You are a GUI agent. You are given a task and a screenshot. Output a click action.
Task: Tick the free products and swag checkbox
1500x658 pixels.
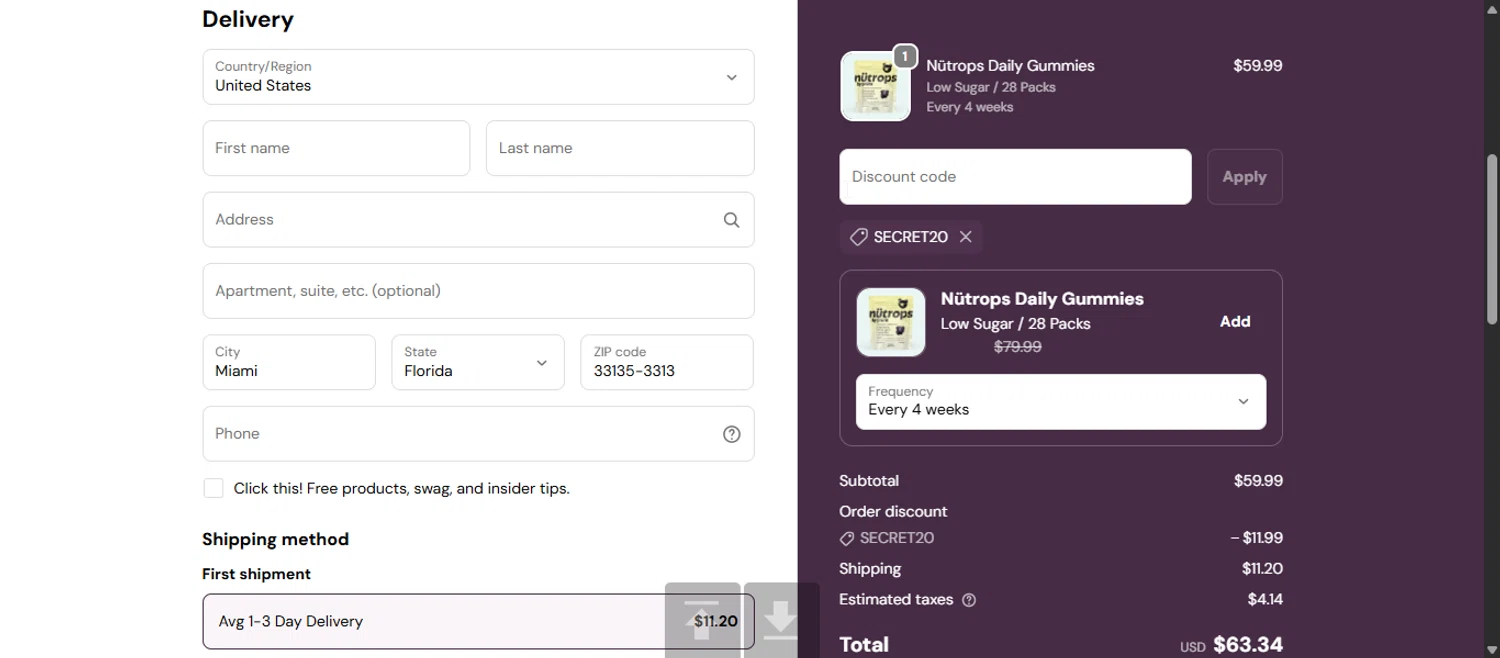(x=213, y=488)
